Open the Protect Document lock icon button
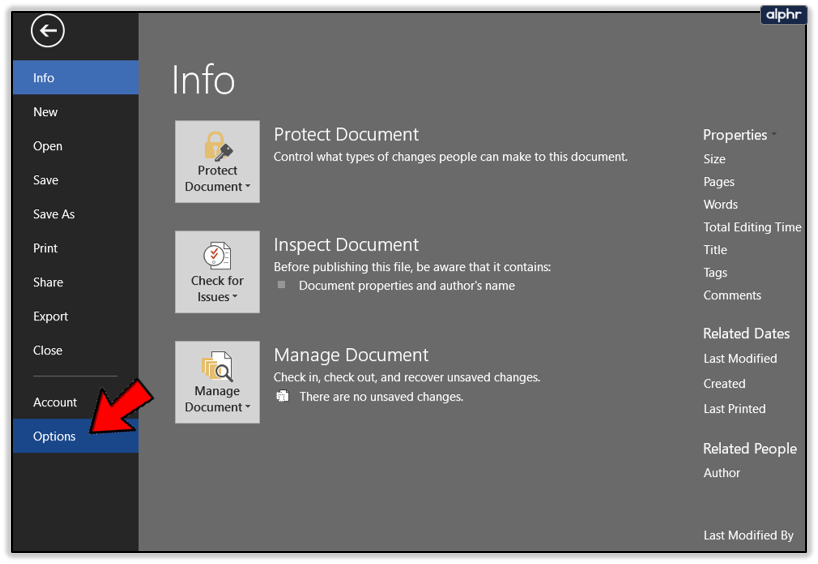 pos(217,162)
